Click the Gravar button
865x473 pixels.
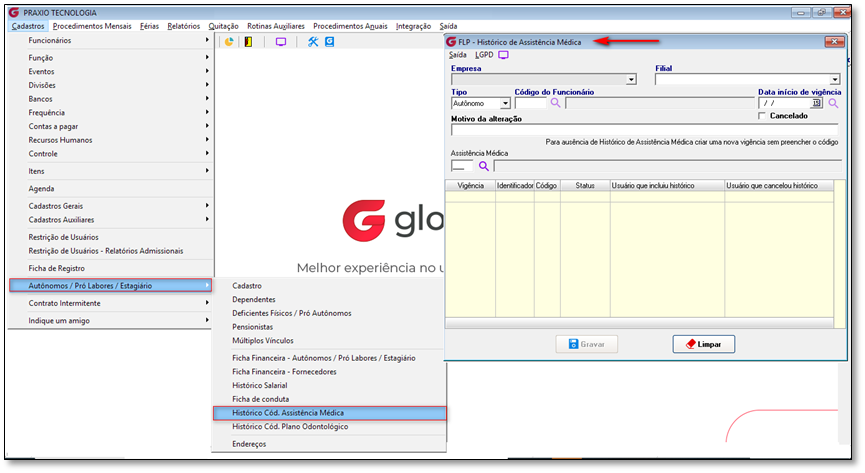[586, 344]
